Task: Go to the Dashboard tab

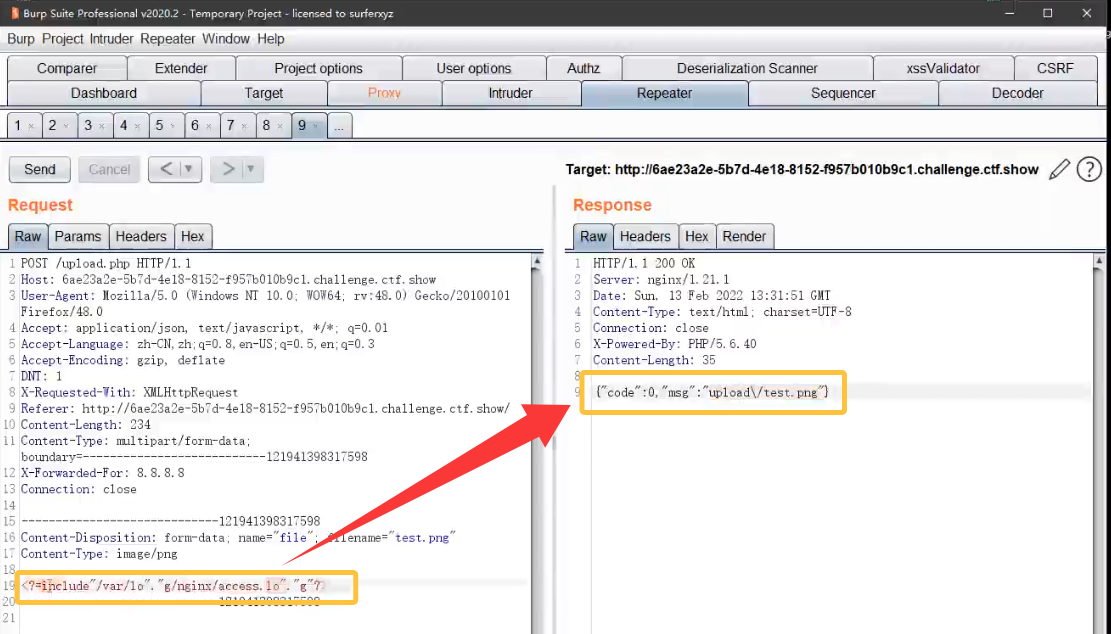Action: click(x=103, y=93)
